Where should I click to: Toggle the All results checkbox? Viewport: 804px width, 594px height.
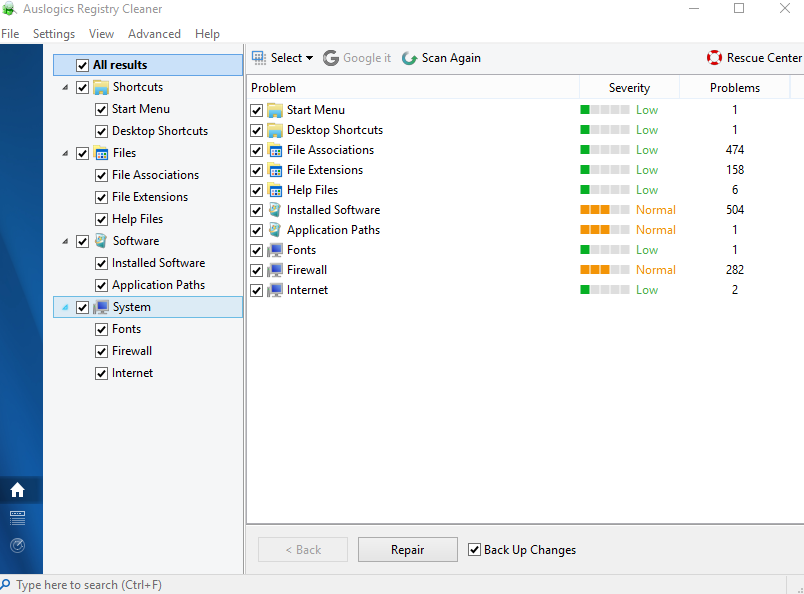pyautogui.click(x=83, y=65)
